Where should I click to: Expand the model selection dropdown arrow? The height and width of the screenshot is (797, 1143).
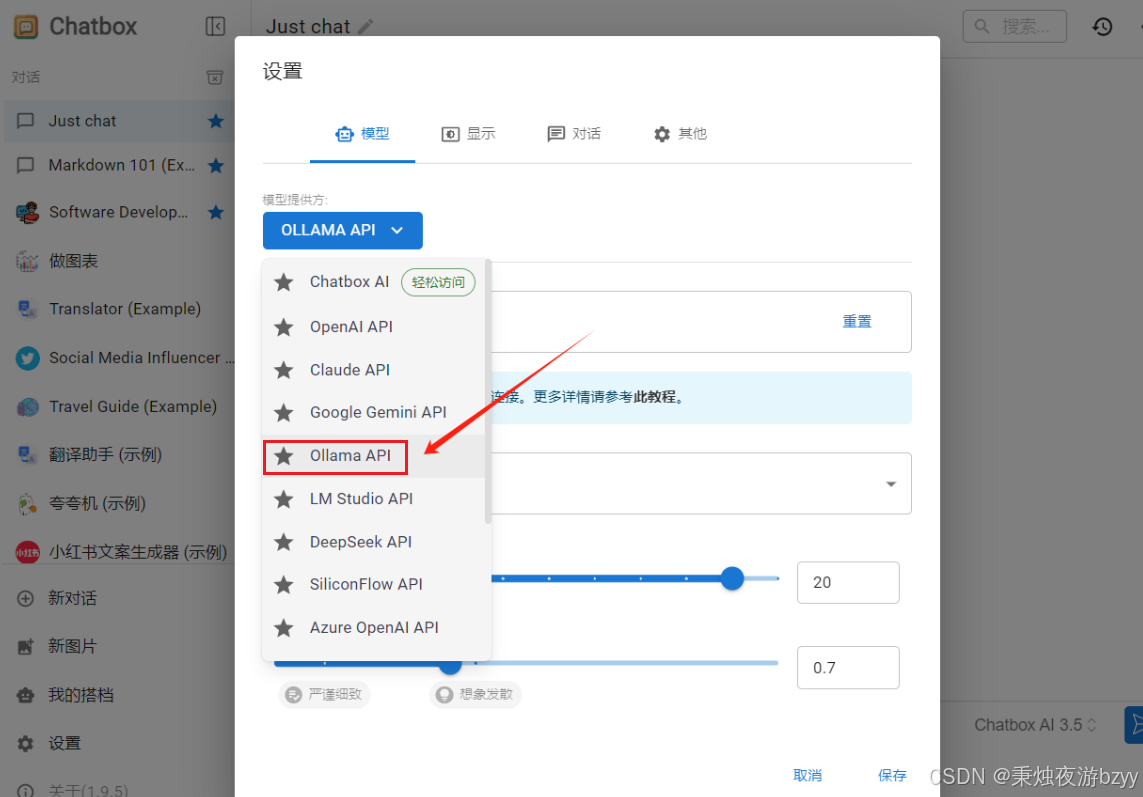pos(891,484)
